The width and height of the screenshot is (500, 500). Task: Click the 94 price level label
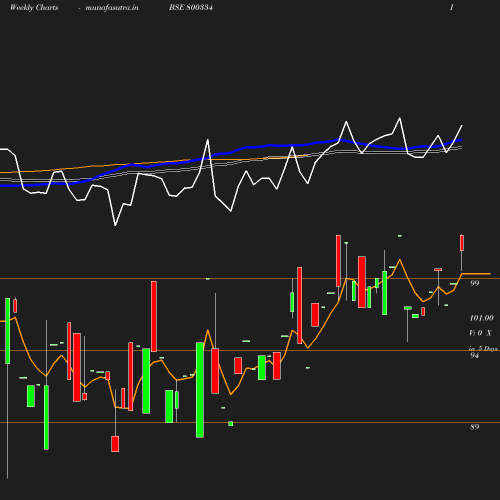click(x=474, y=355)
